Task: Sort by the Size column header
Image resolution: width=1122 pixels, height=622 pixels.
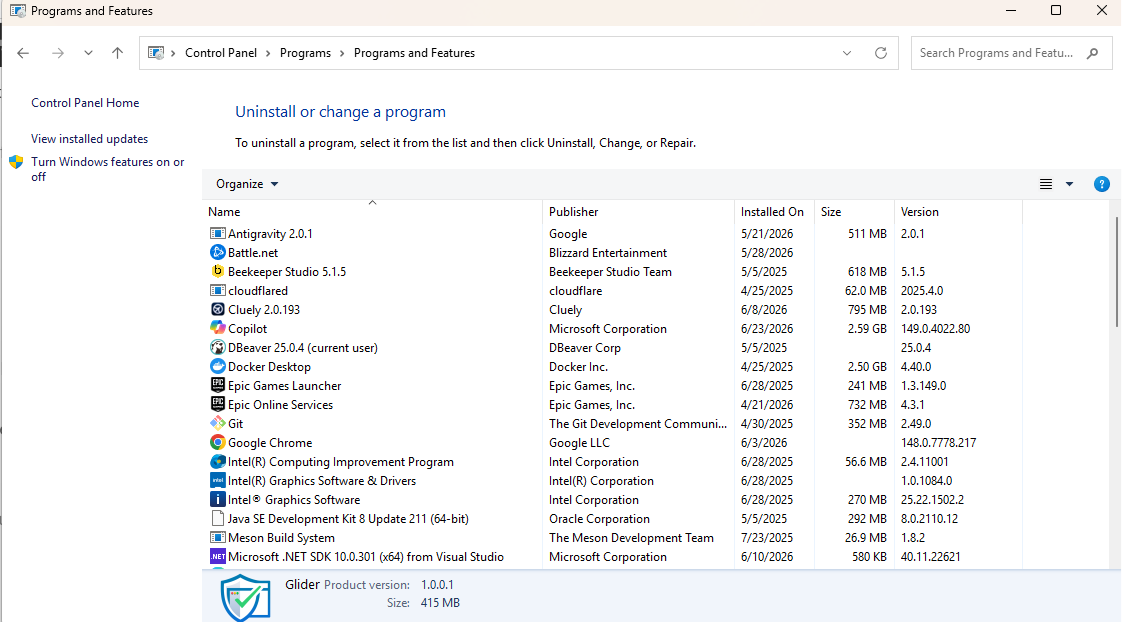Action: [854, 211]
